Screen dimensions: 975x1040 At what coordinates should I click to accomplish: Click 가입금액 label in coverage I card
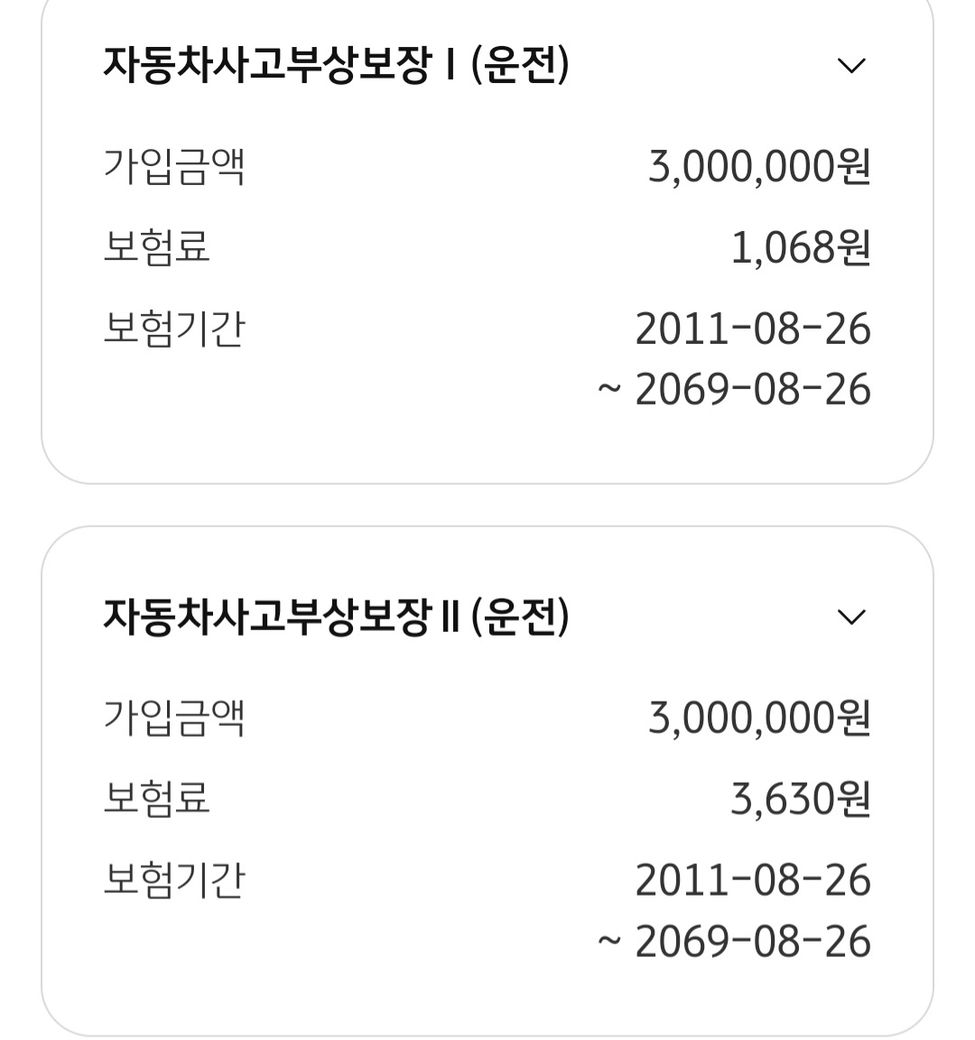pos(174,166)
